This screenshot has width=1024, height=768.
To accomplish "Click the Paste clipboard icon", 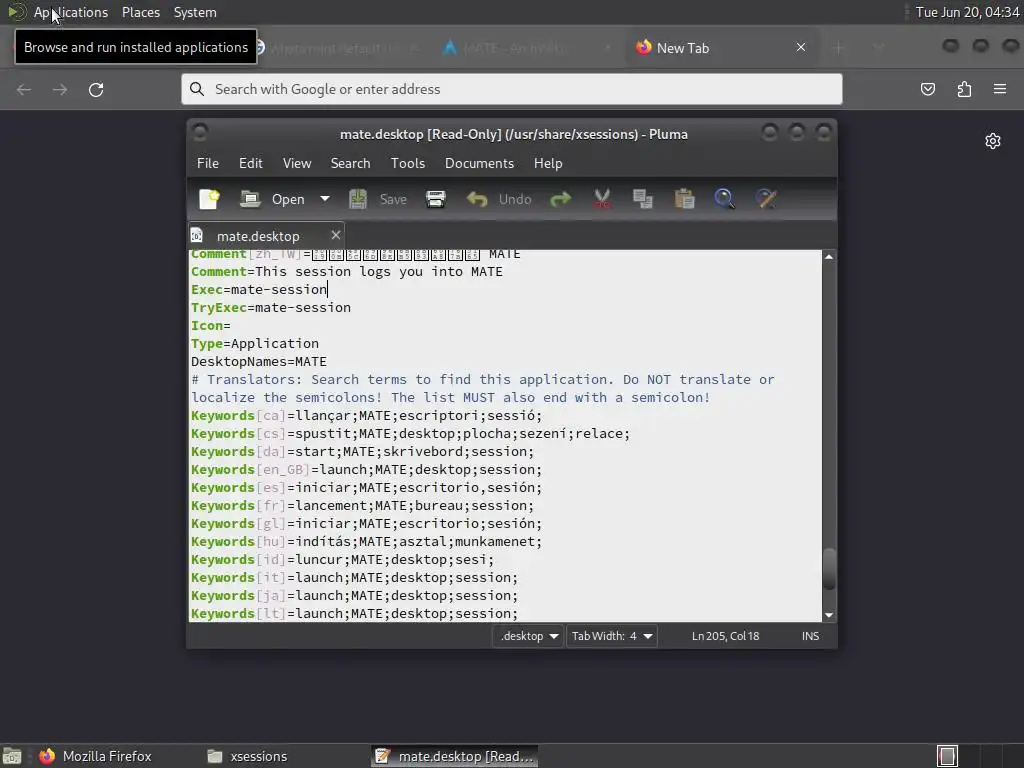I will (684, 199).
